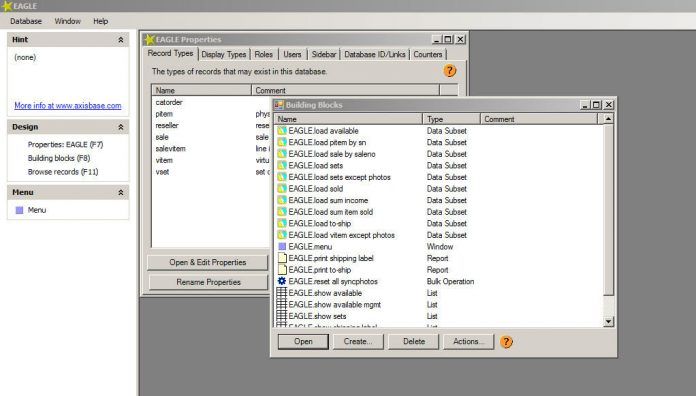Click the icon beside EAGLE.load pitem by sn
696x396 pixels.
(281, 142)
